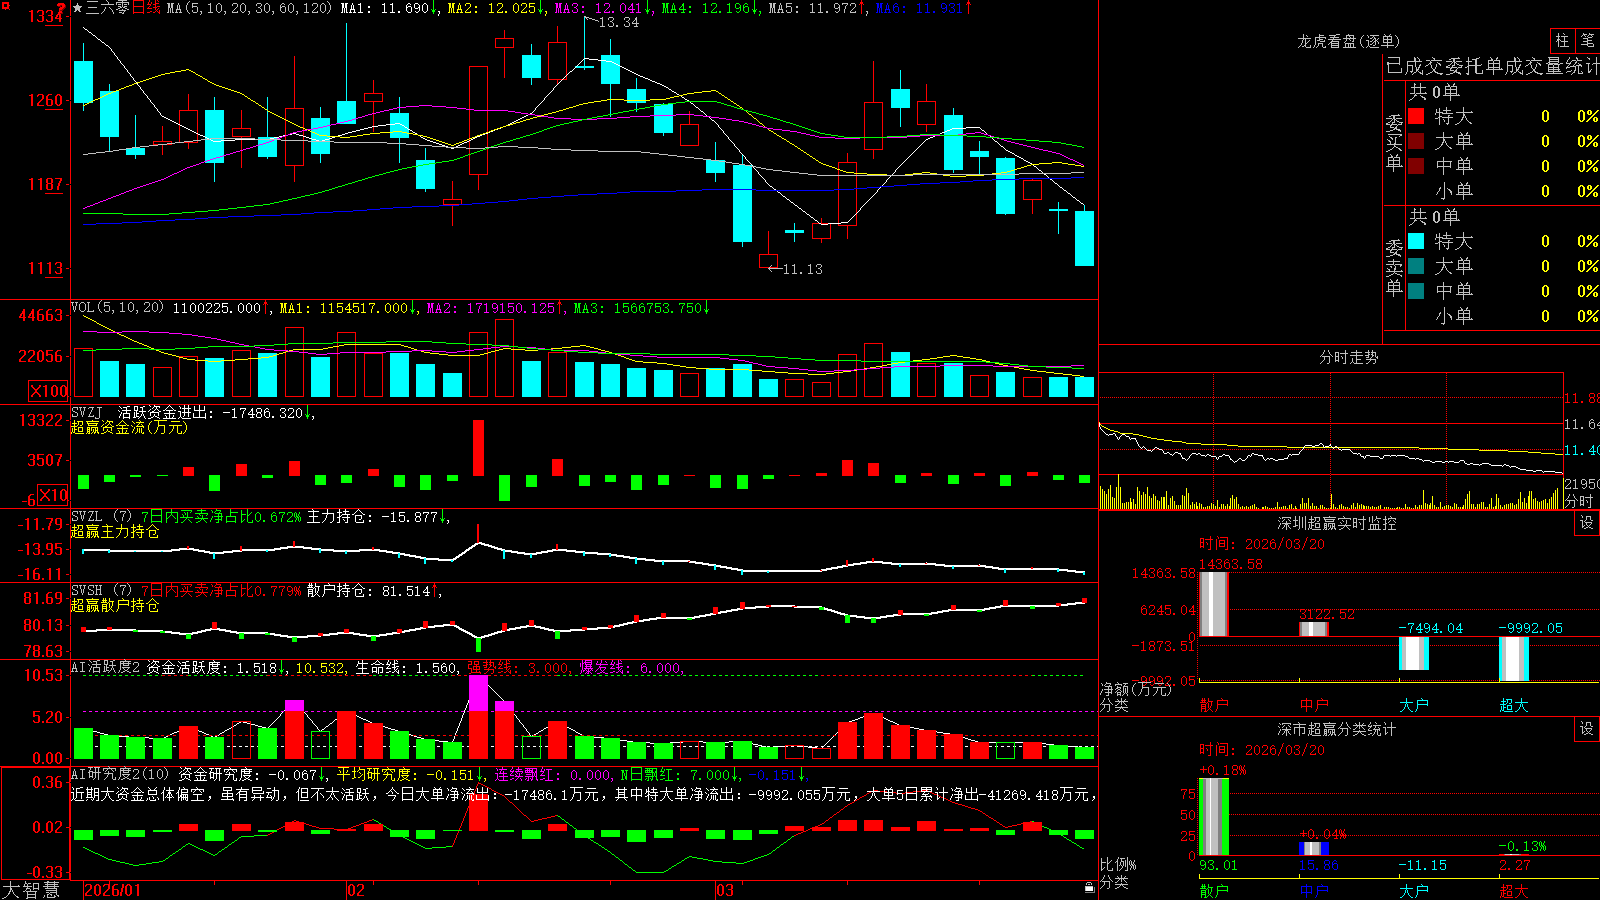Click the VOL(5,10,20) indicator label

coord(117,308)
